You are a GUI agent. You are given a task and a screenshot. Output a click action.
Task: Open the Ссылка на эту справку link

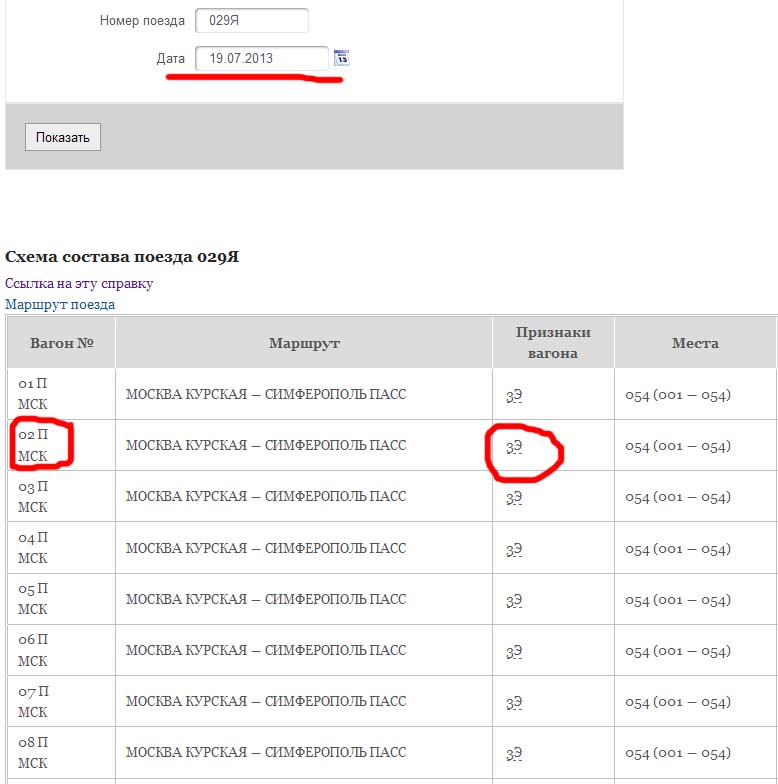[x=79, y=283]
